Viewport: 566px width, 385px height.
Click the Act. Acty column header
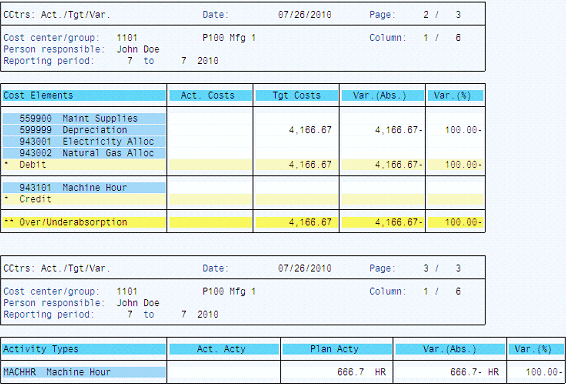click(x=224, y=349)
